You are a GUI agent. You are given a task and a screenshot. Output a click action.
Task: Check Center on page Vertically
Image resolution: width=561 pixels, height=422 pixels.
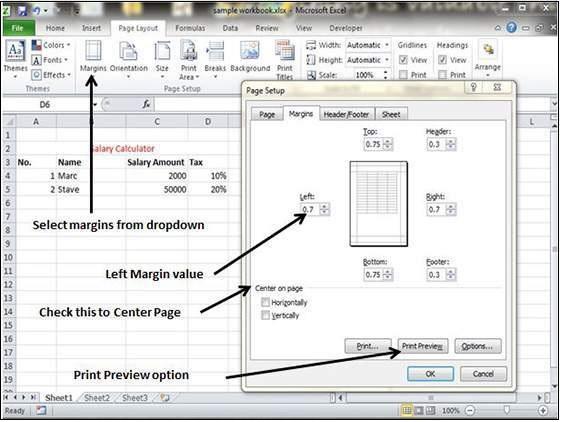(265, 315)
